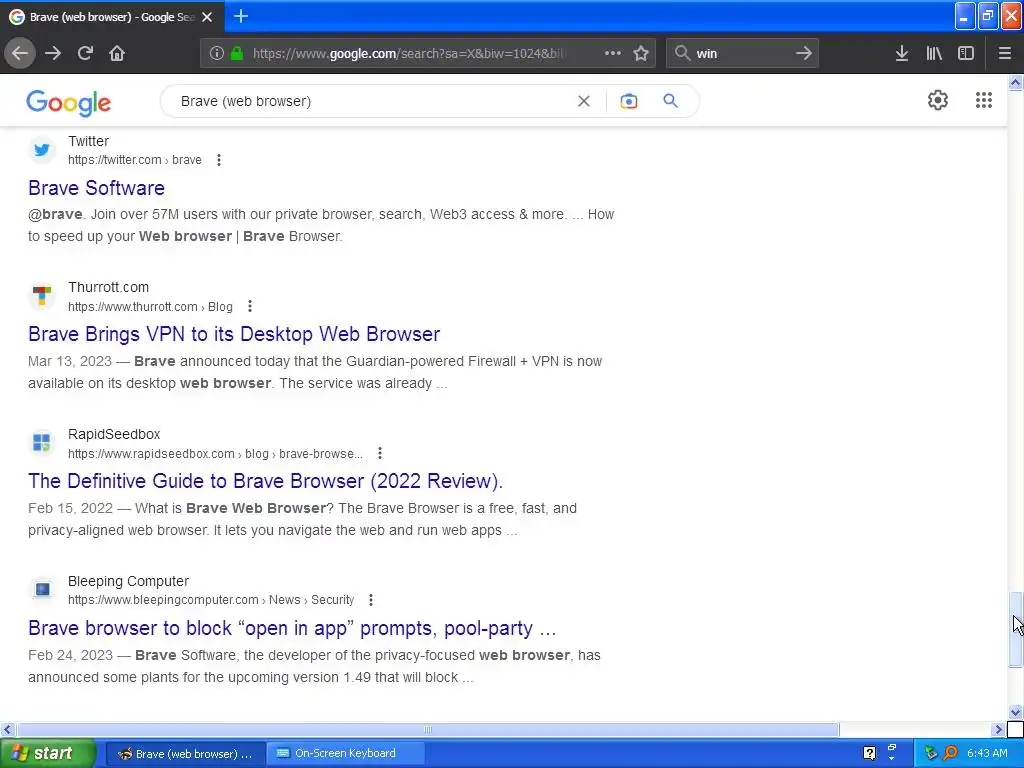This screenshot has height=768, width=1024.
Task: Open more options for the Bleeping Computer result
Action: coord(371,600)
